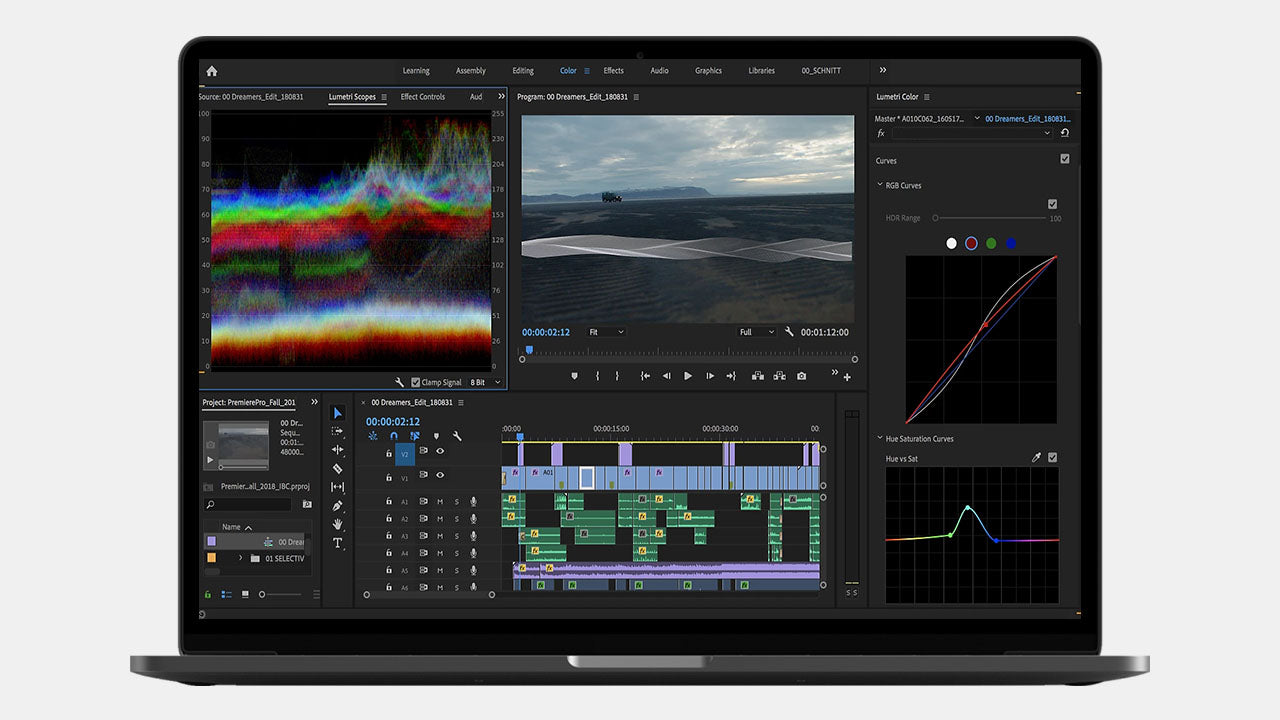Click the Export Frame camera icon
The image size is (1280, 720).
coord(801,376)
